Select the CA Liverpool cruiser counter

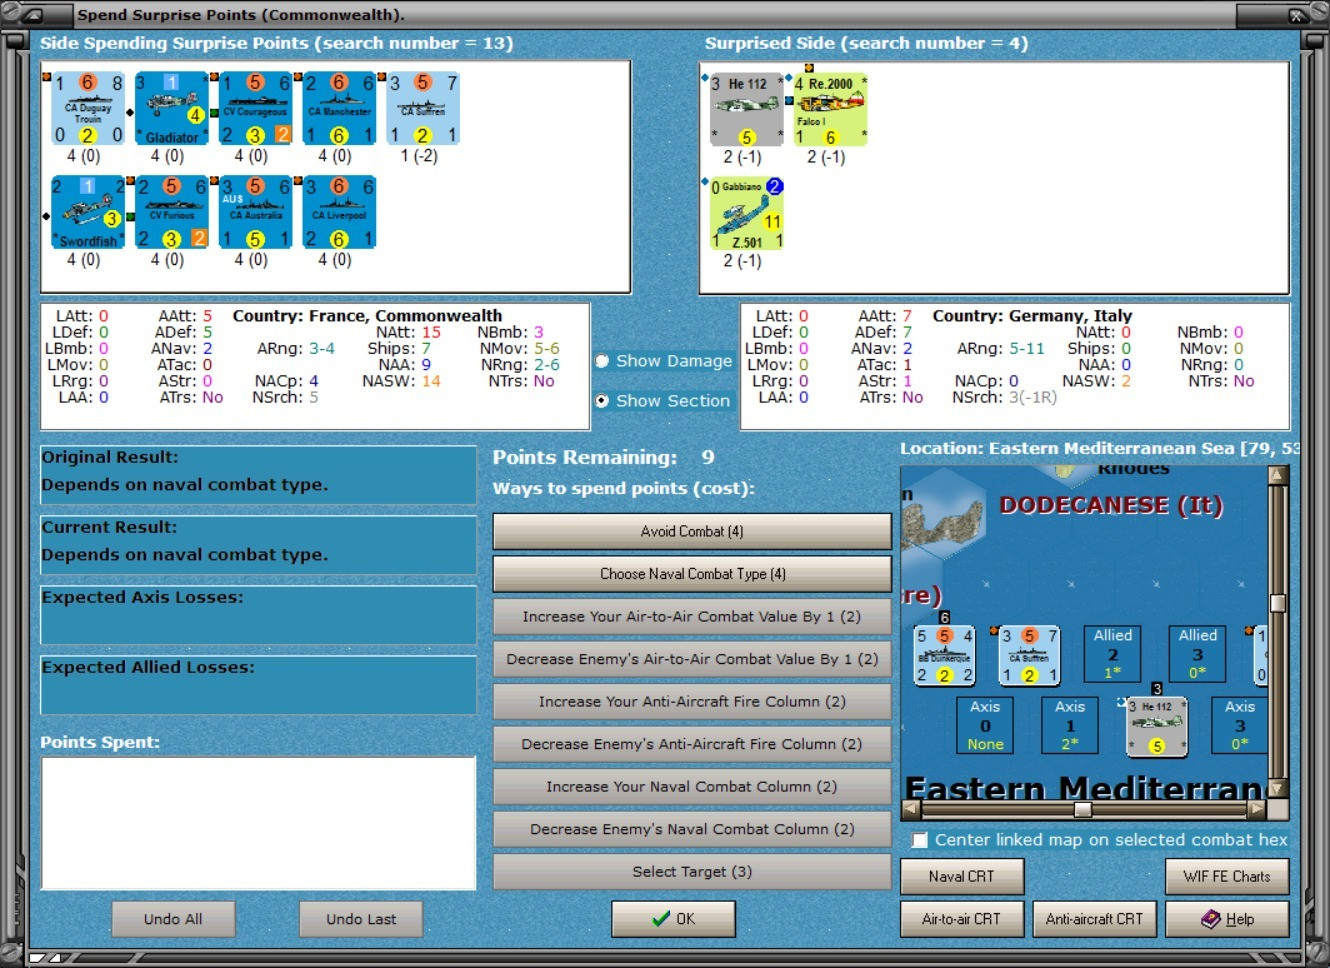click(x=339, y=213)
